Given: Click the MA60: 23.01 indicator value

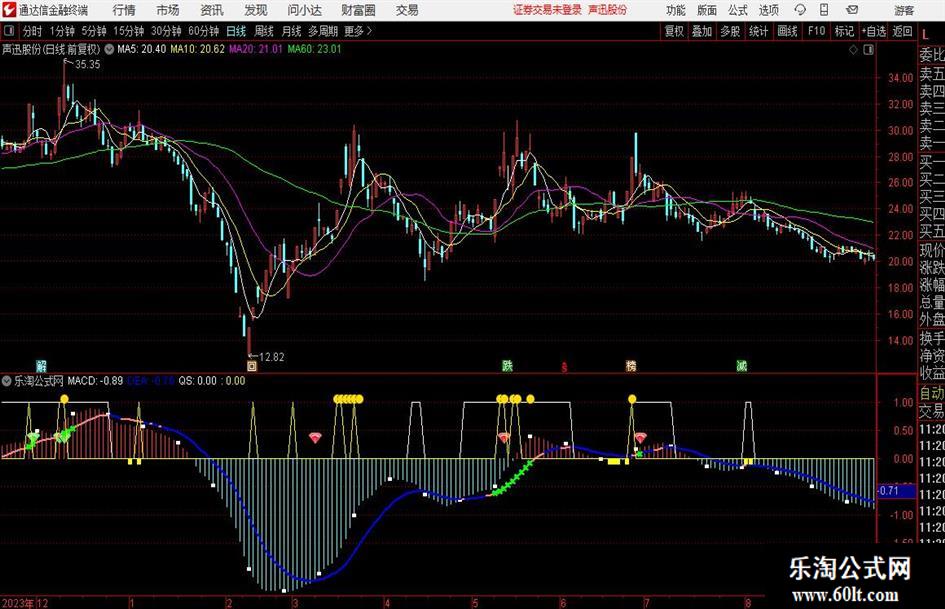Looking at the screenshot, I should [x=314, y=49].
